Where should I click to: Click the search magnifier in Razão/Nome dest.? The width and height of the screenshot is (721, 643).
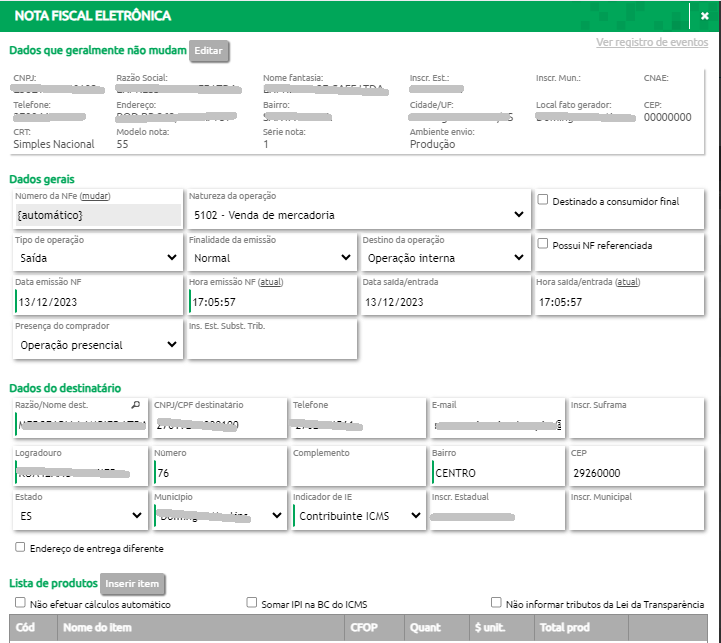[x=136, y=405]
